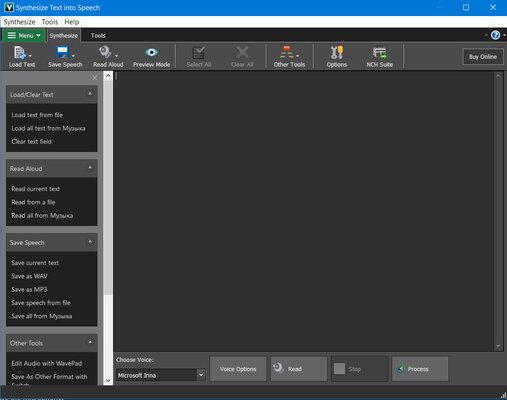Click the blue help question mark icon
The width and height of the screenshot is (507, 400).
(x=495, y=35)
